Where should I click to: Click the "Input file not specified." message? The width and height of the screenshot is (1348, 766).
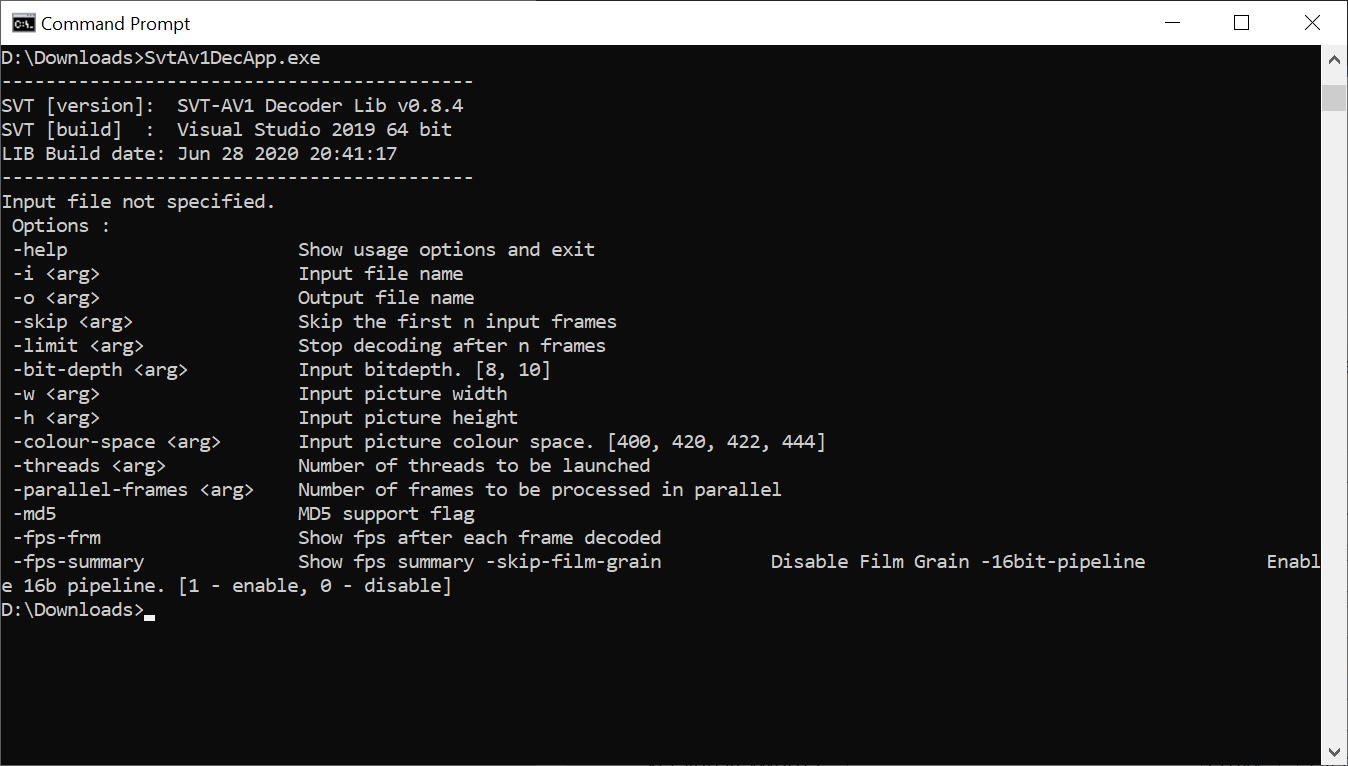pyautogui.click(x=138, y=202)
